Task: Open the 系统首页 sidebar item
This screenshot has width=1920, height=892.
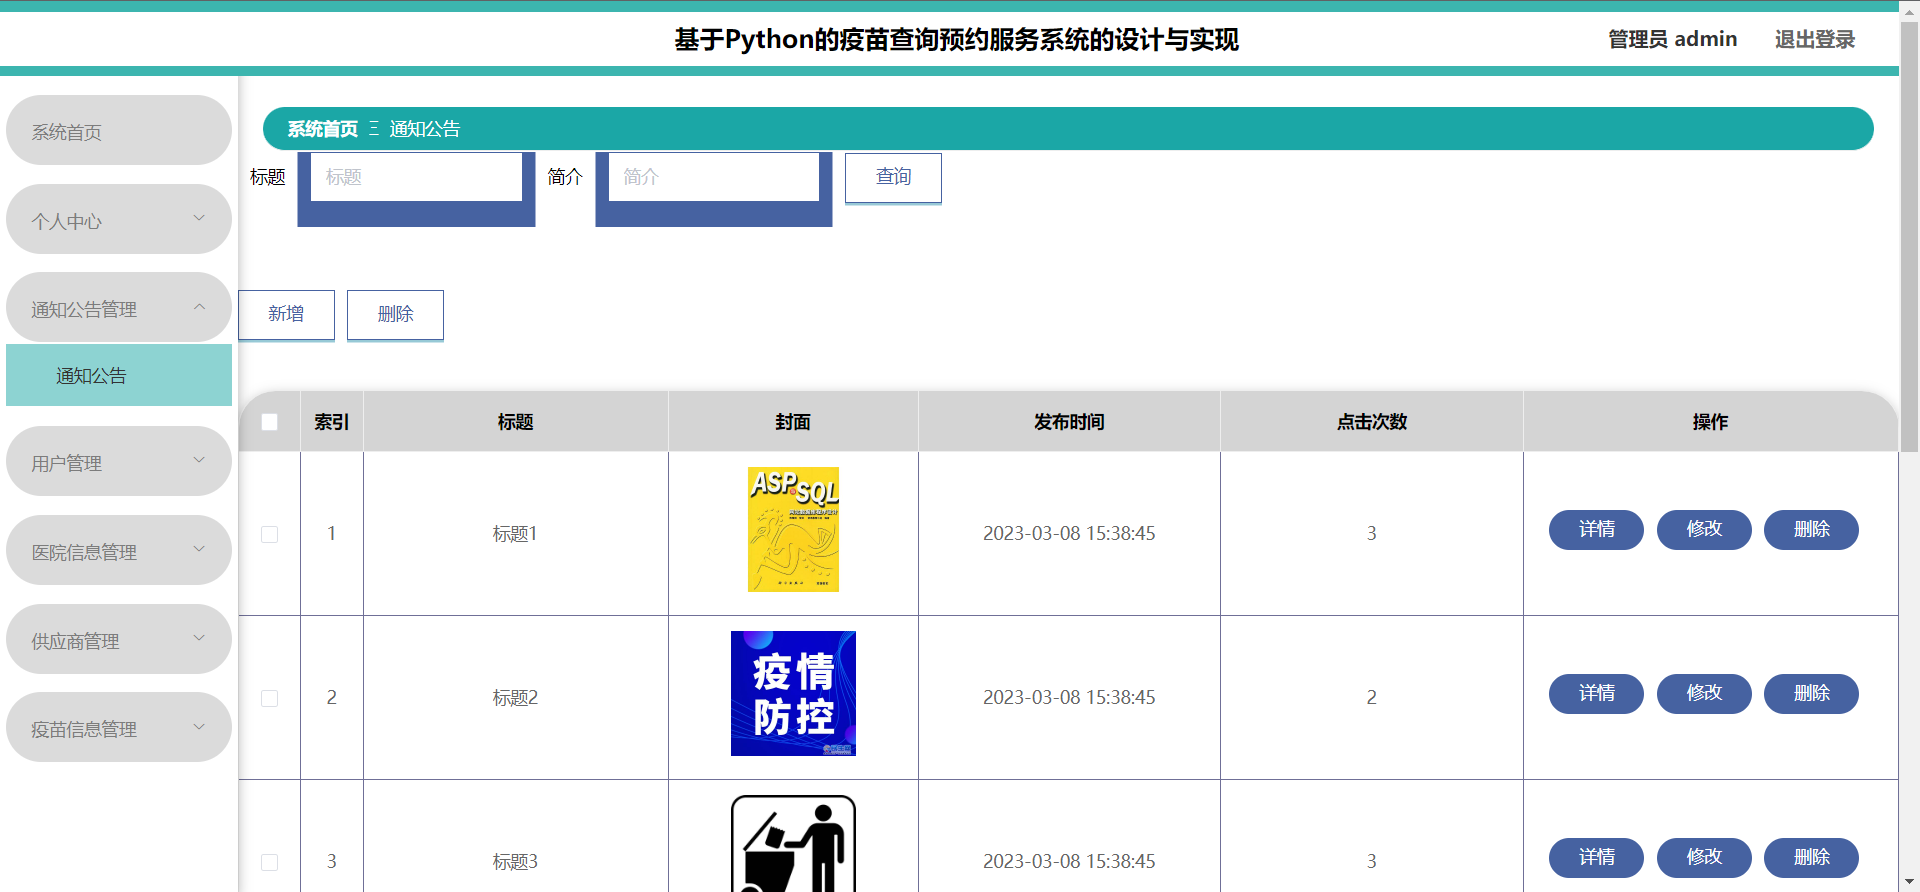Action: click(118, 131)
